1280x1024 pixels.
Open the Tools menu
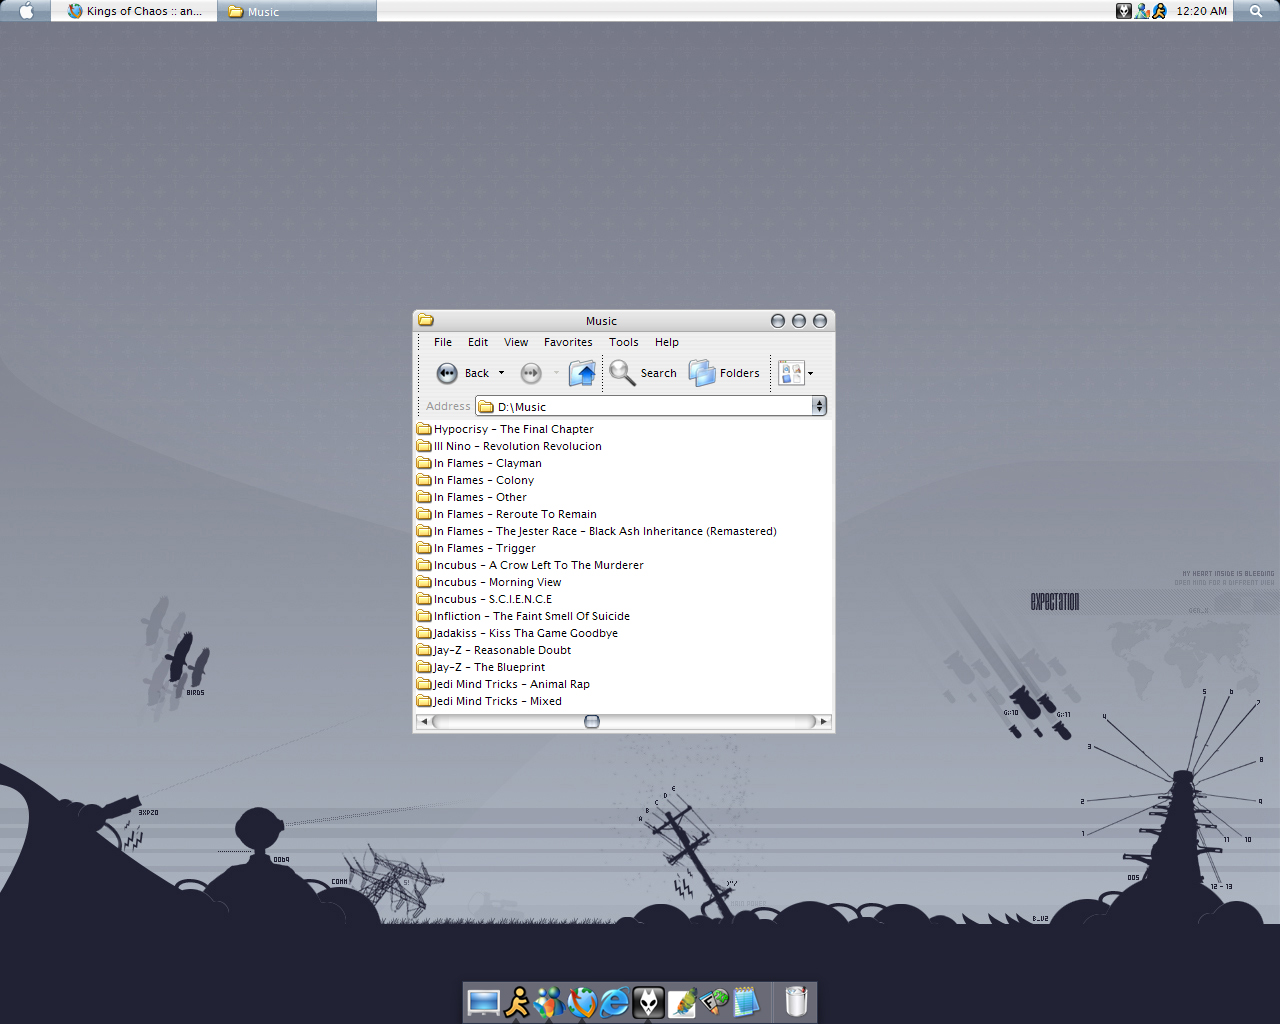(x=623, y=342)
